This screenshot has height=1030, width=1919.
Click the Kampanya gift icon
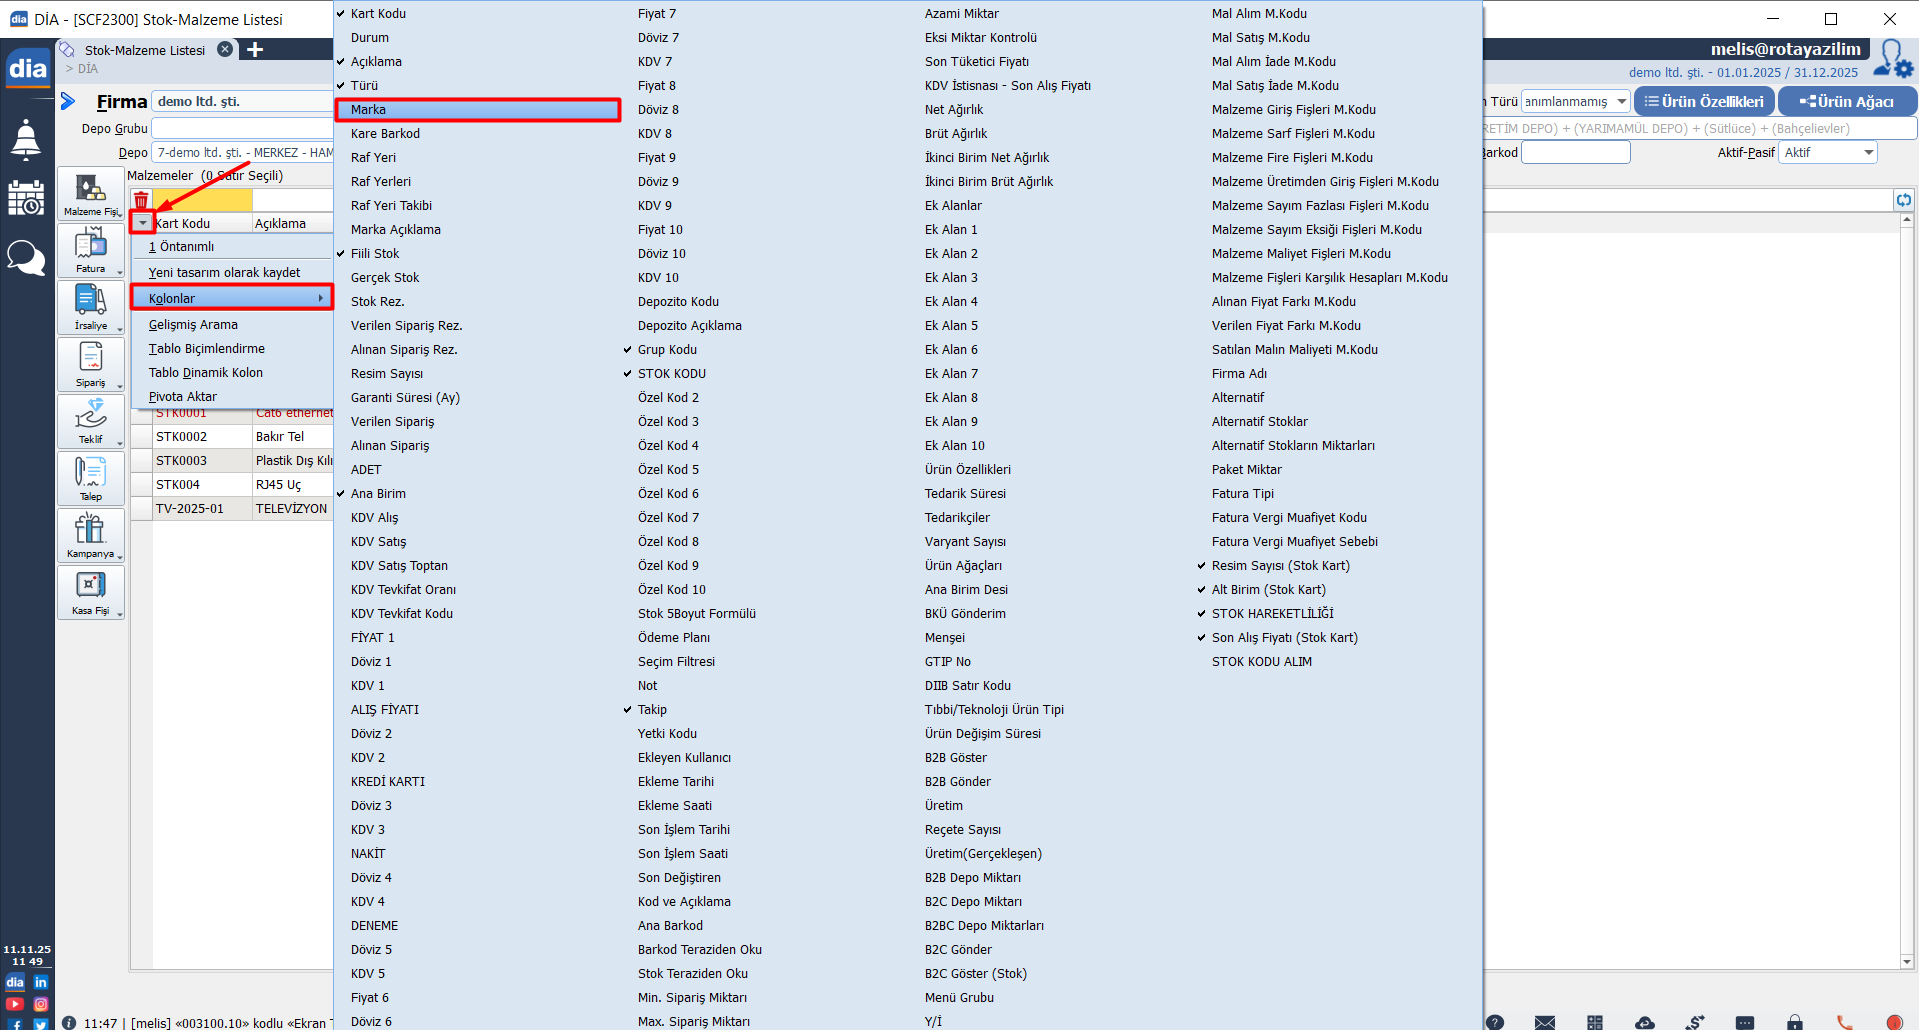click(90, 535)
